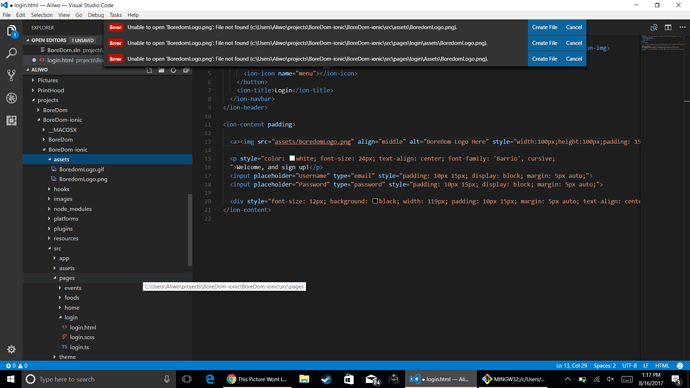
Task: Open the Debug menu
Action: point(95,15)
